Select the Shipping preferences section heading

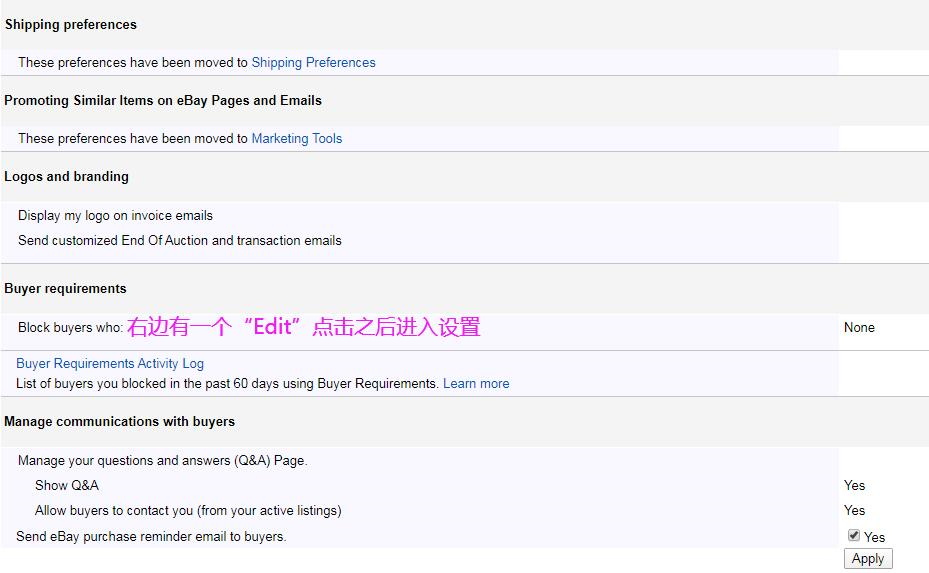(71, 24)
